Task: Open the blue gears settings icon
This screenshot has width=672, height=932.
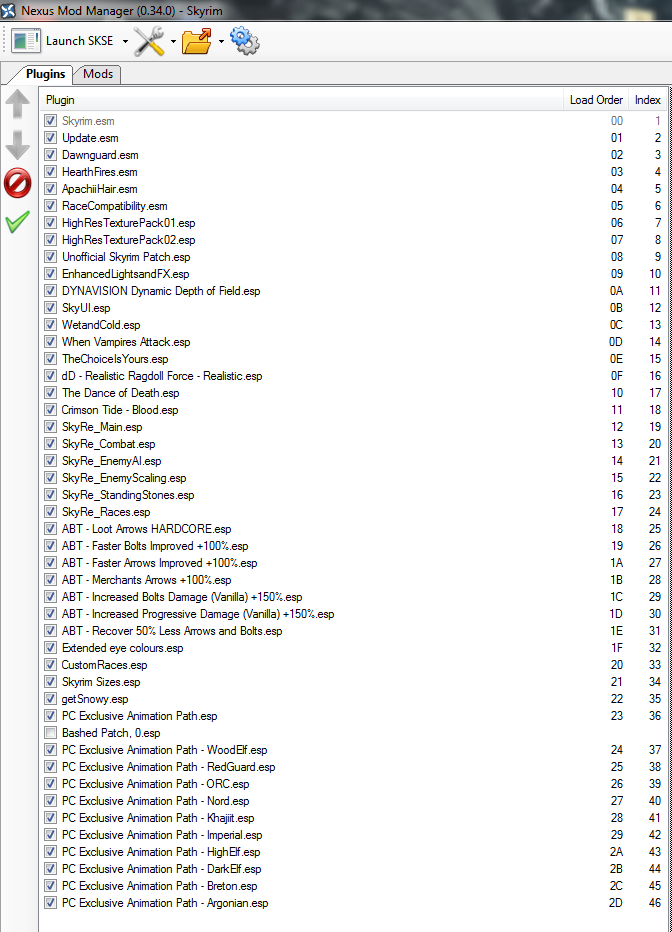Action: [x=244, y=41]
